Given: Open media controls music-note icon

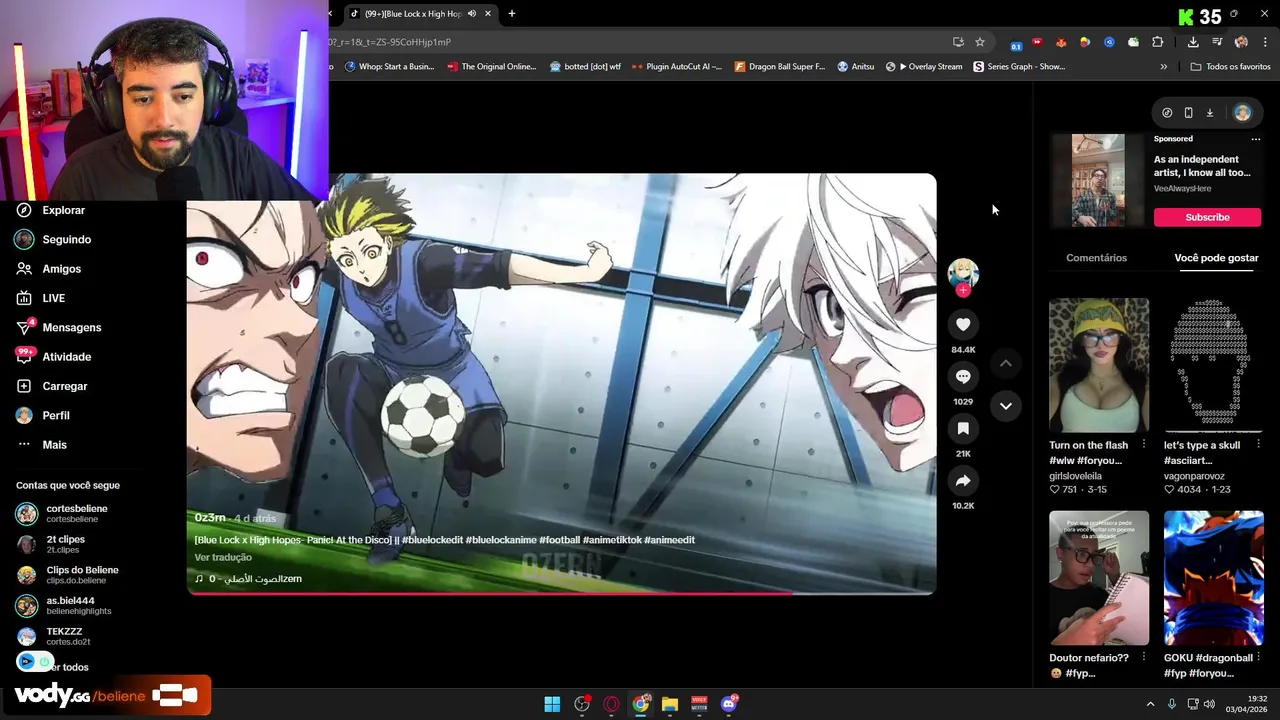Looking at the screenshot, I should (1217, 42).
